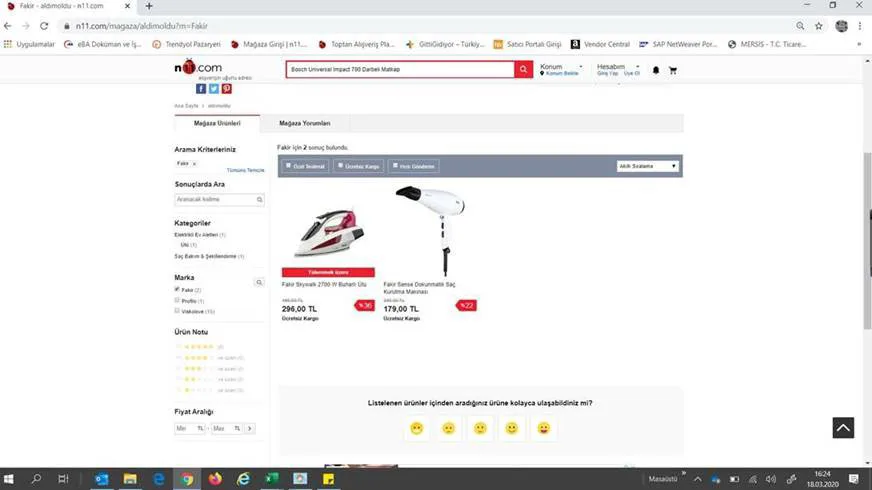Screen dimensions: 872x490
Task: Open Windows Start menu
Action: (8, 479)
